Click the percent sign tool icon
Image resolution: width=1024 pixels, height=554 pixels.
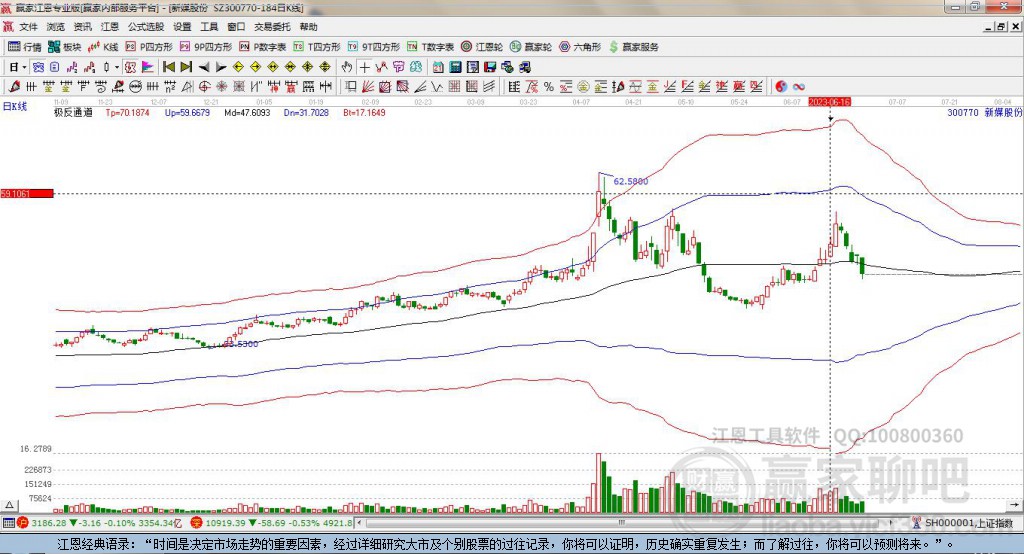549,86
